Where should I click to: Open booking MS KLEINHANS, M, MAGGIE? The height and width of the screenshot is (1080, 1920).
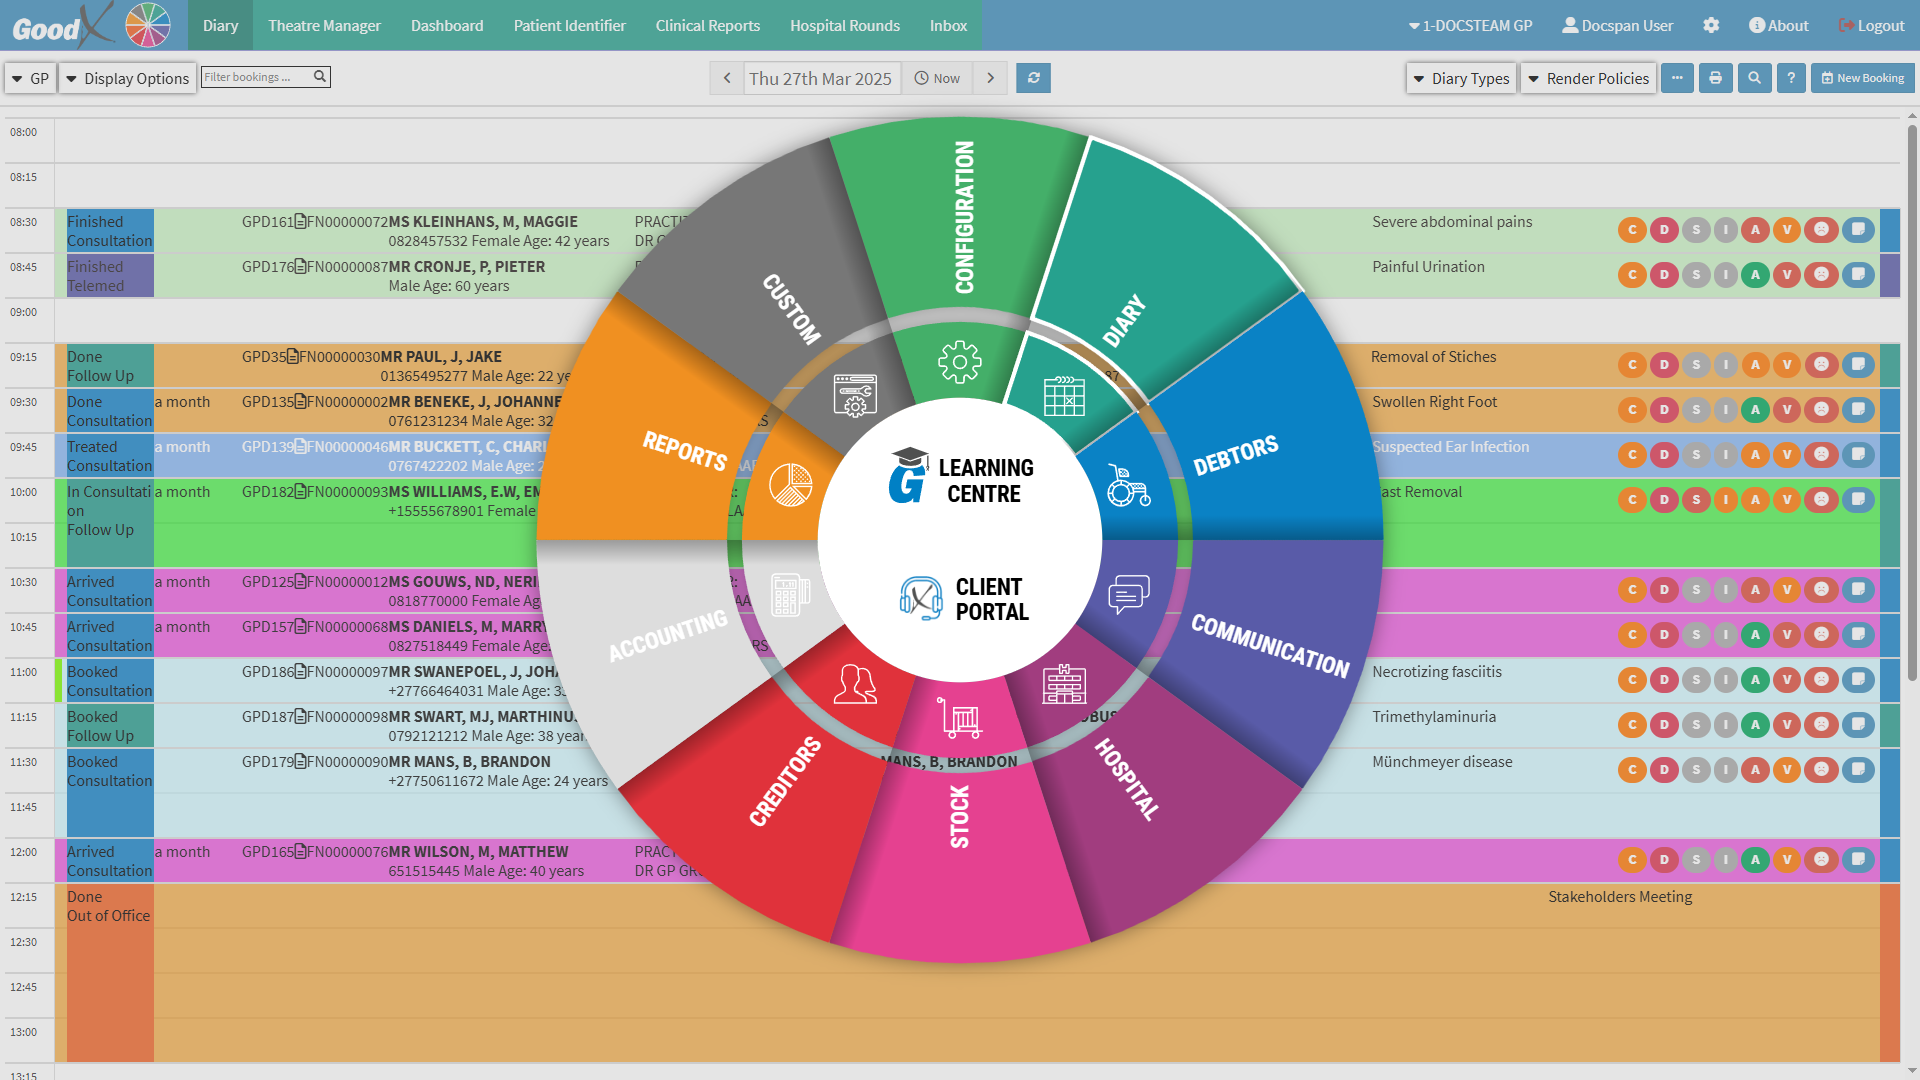483,222
